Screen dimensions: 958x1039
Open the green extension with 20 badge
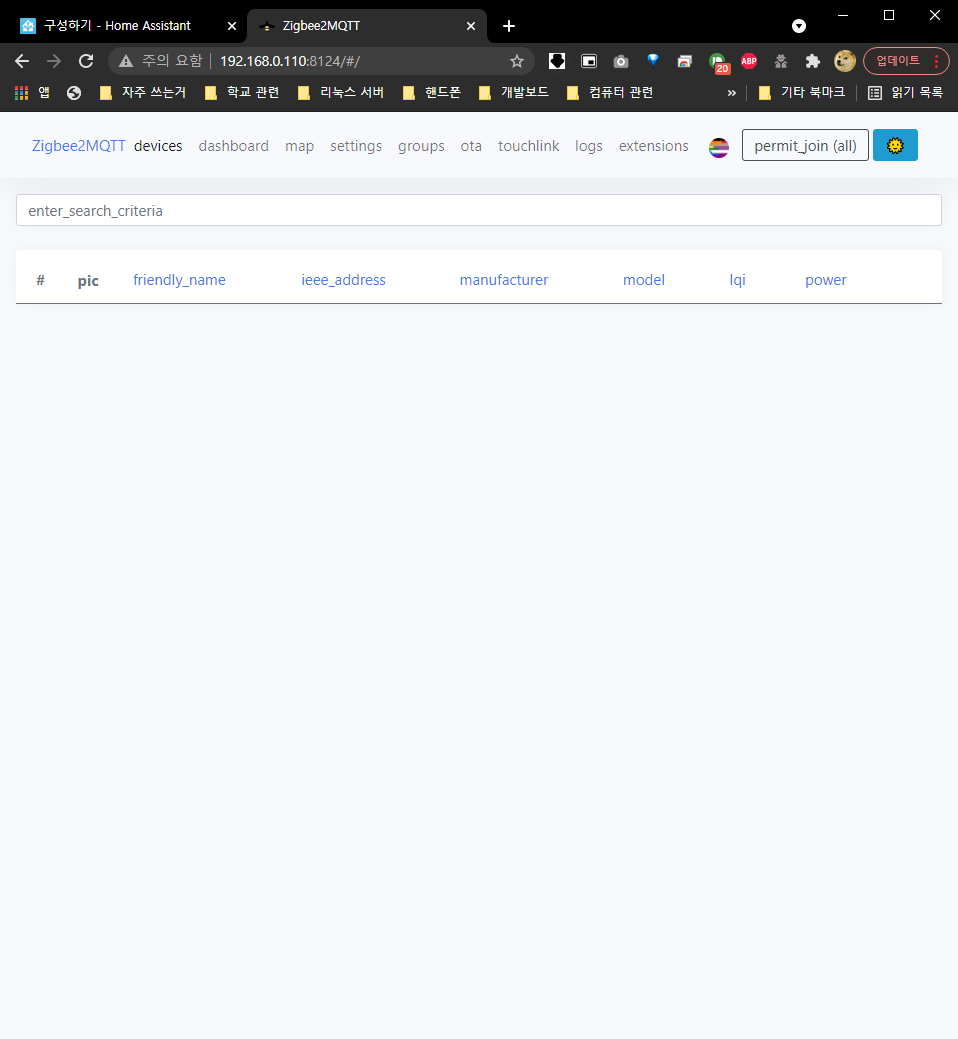(x=718, y=62)
